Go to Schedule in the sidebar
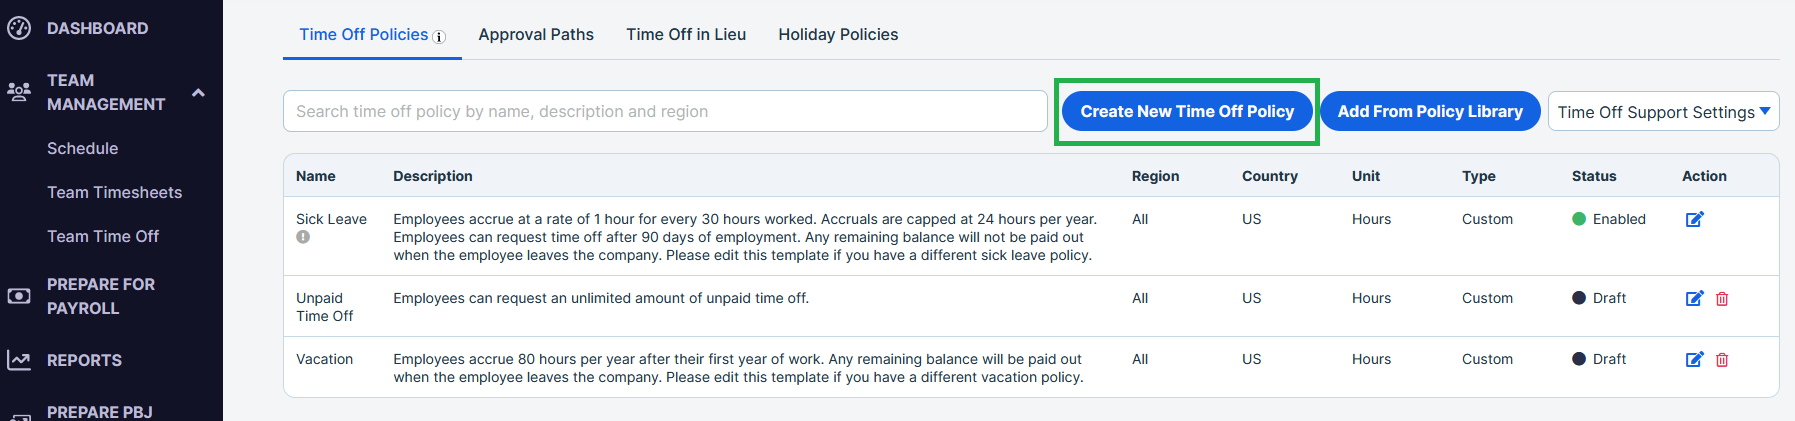This screenshot has height=421, width=1795. tap(83, 148)
